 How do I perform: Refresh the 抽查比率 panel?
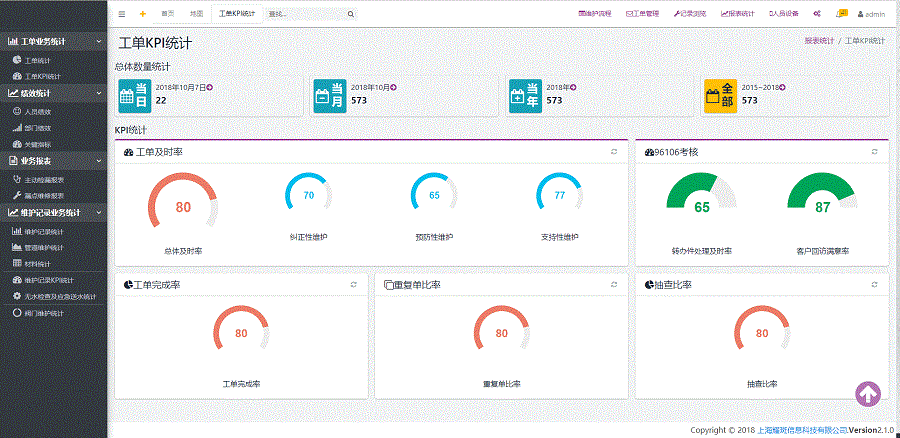(x=874, y=285)
